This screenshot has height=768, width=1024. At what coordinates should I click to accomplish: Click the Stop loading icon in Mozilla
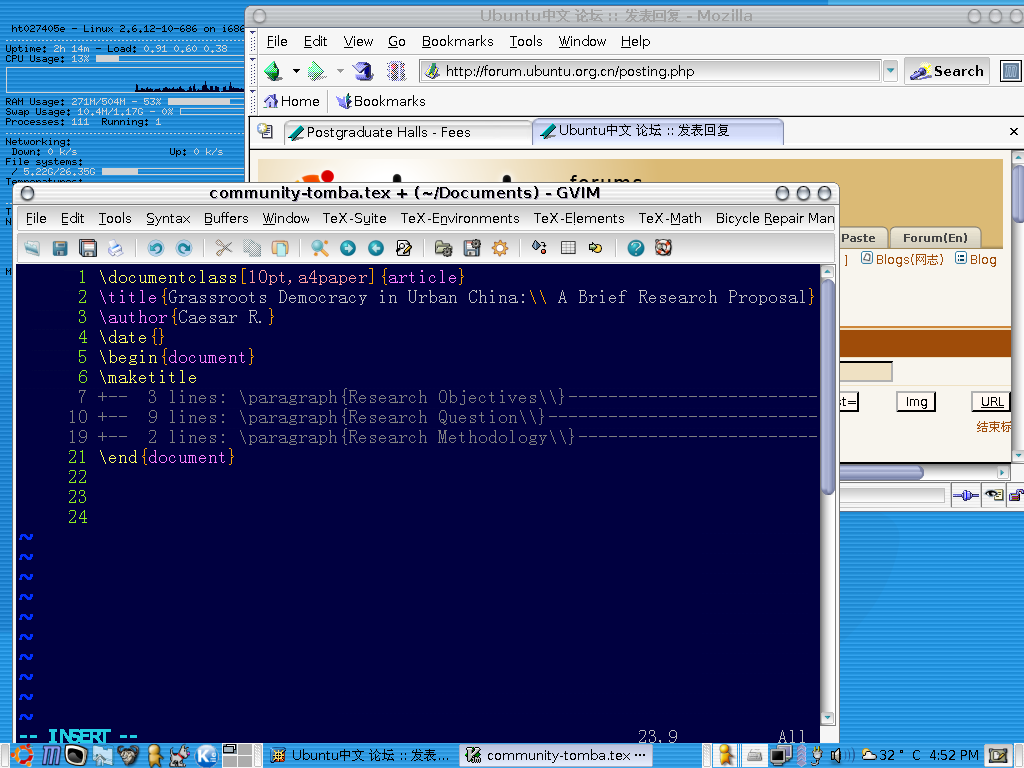point(396,71)
